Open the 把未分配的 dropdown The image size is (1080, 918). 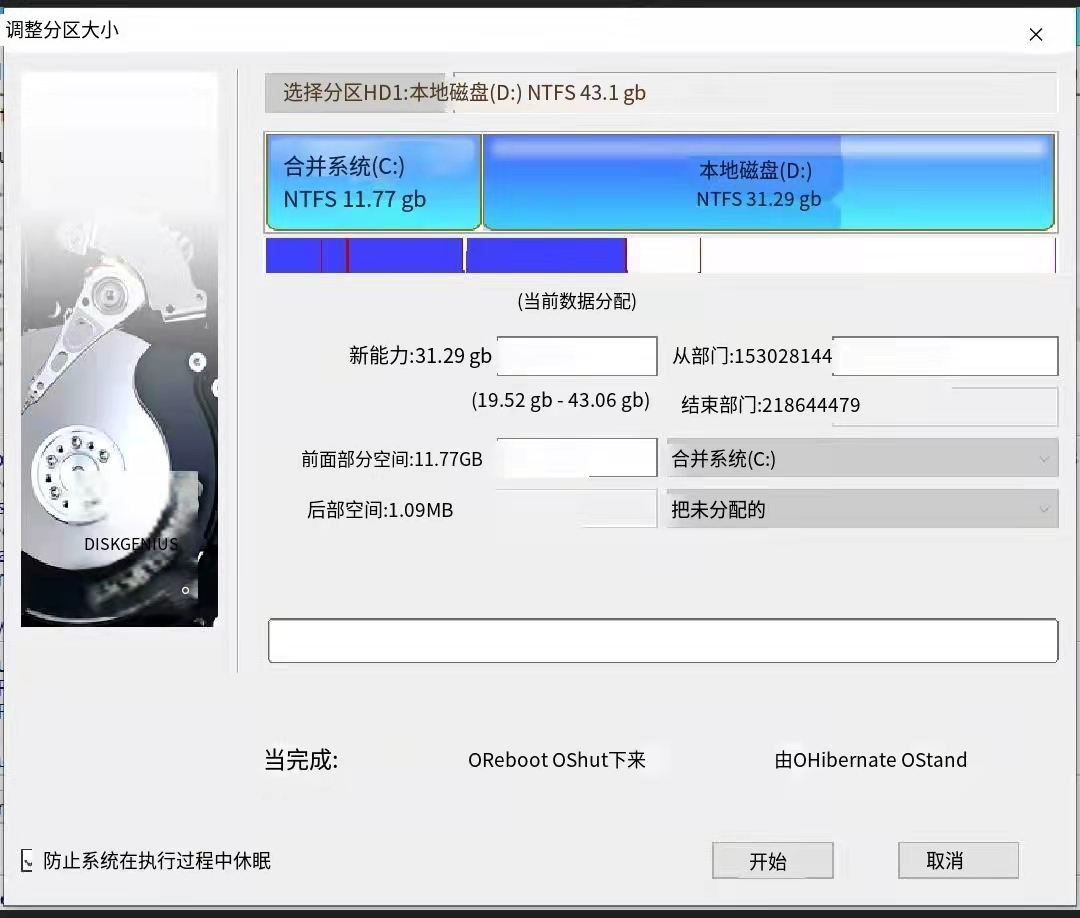862,509
